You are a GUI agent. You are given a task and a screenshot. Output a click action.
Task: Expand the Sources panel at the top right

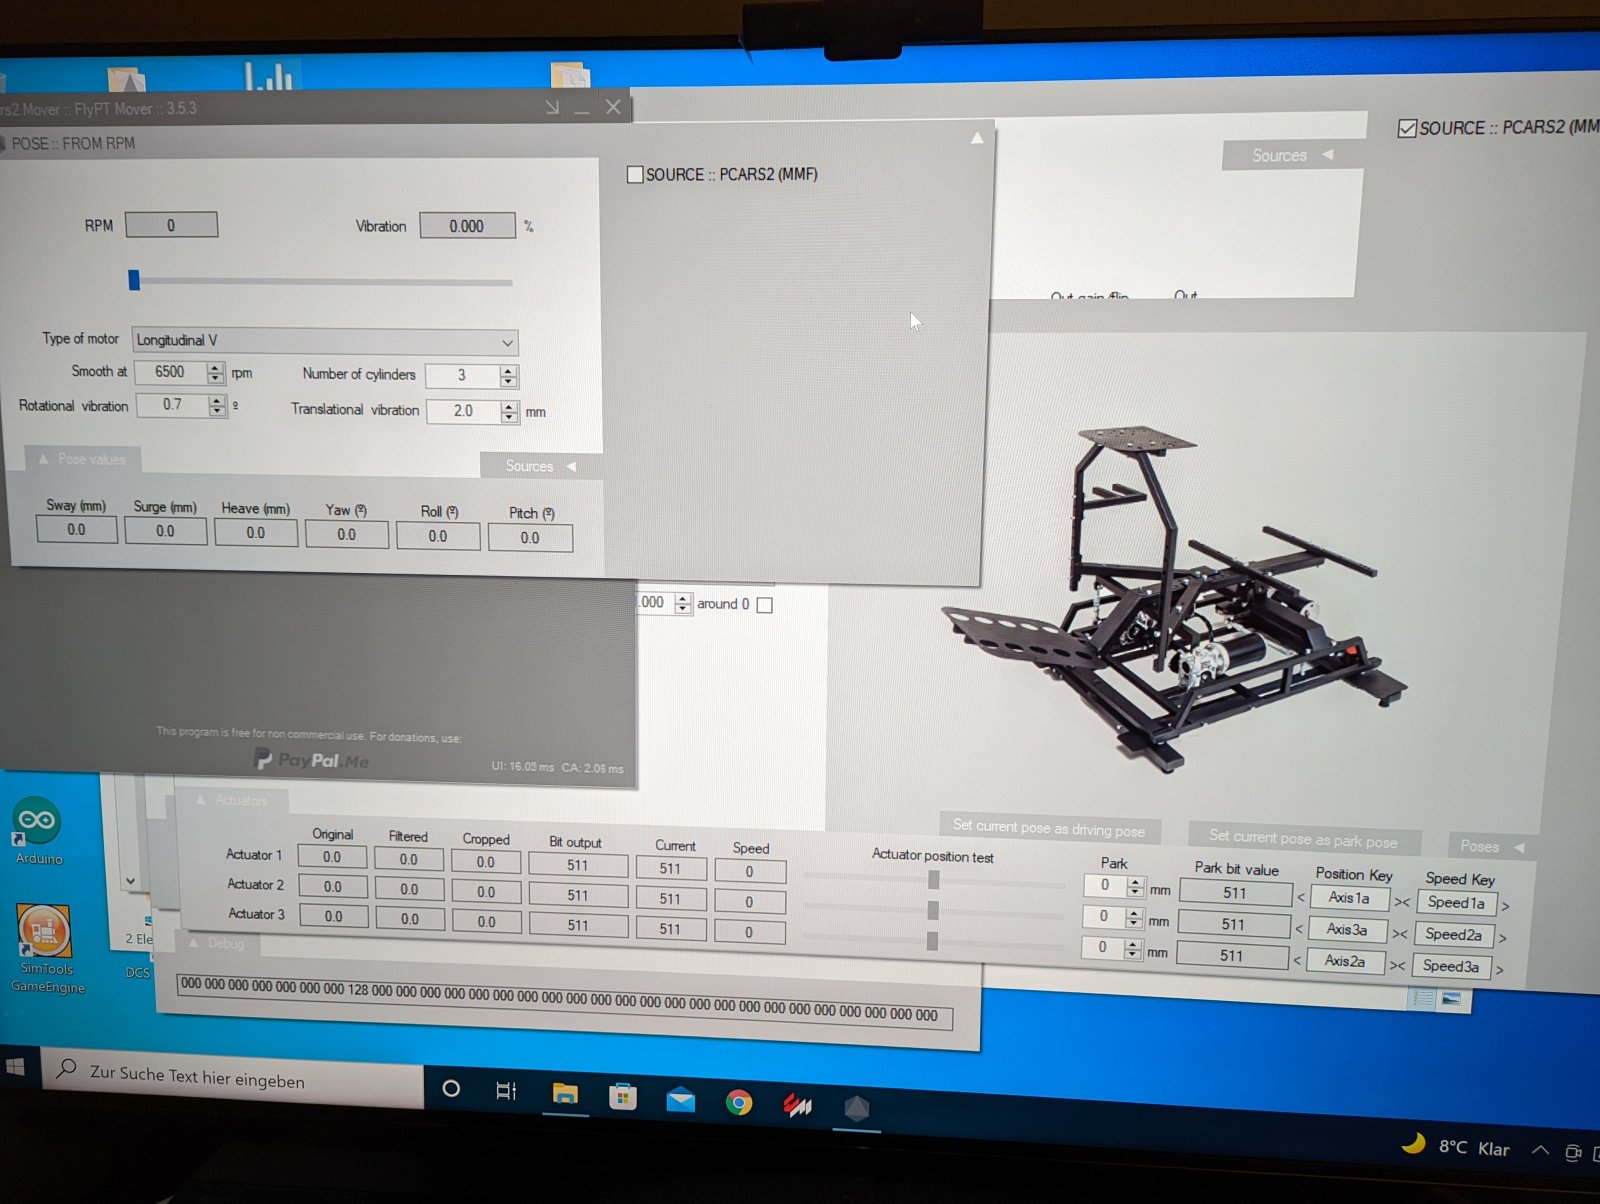pos(1292,155)
